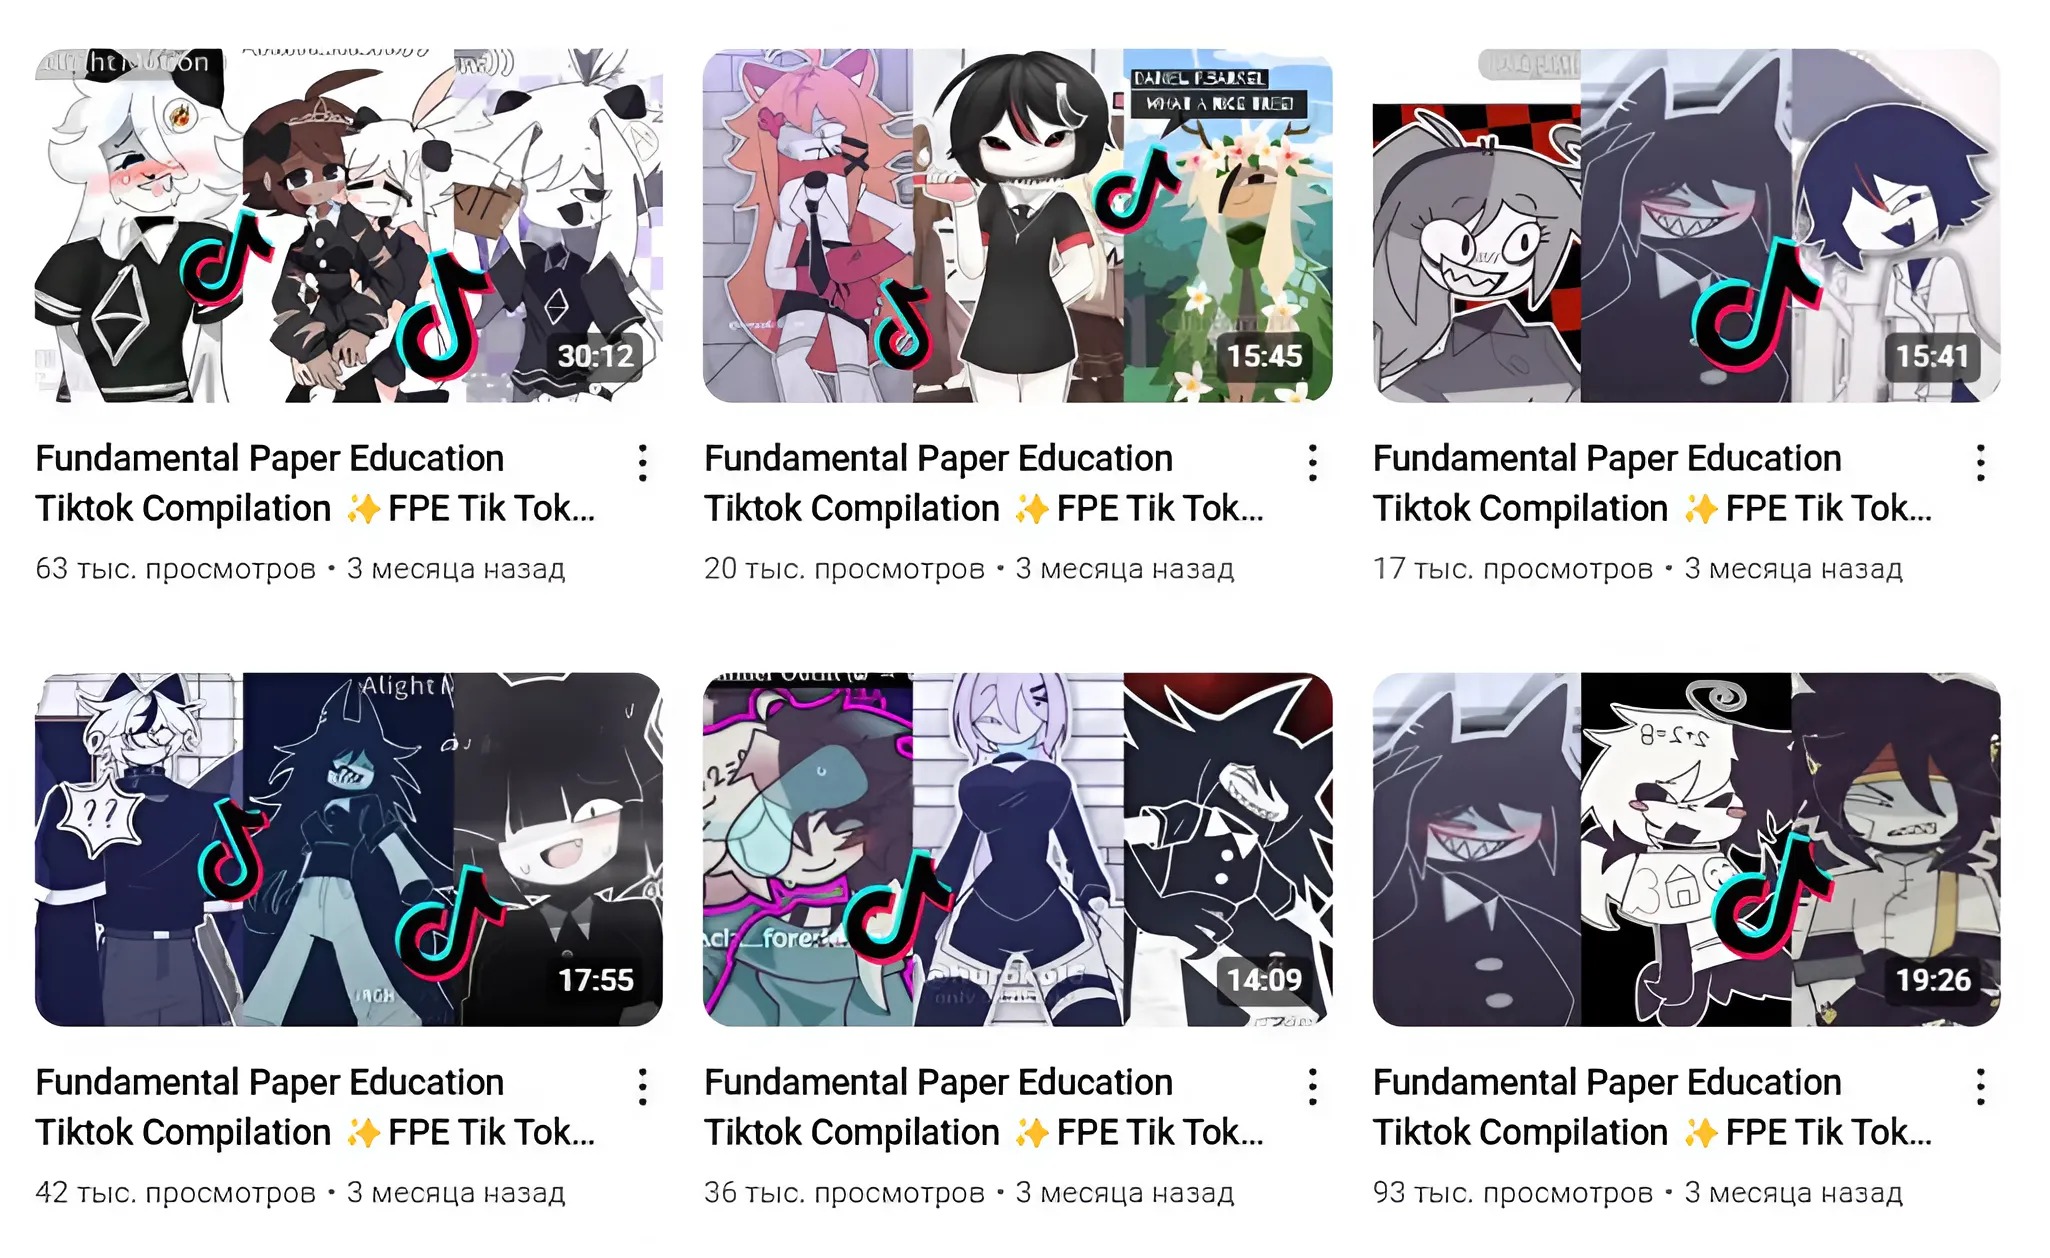The height and width of the screenshot is (1258, 2050).
Task: Open the video thumbnail with 30:12 duration
Action: tap(349, 226)
